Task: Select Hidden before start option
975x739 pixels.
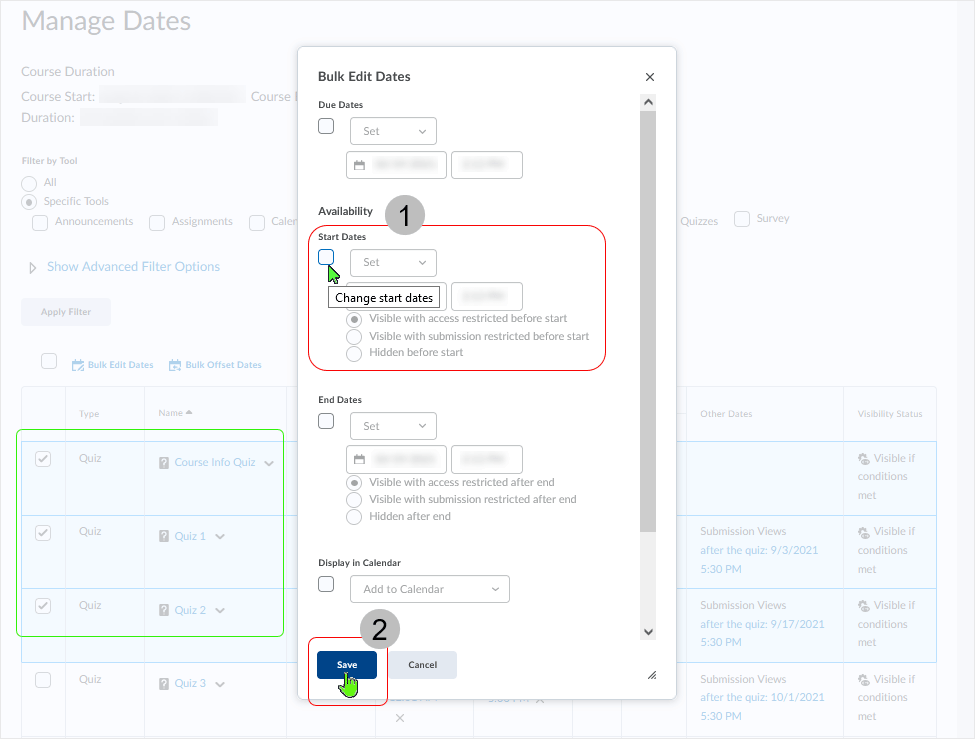Action: click(x=354, y=353)
